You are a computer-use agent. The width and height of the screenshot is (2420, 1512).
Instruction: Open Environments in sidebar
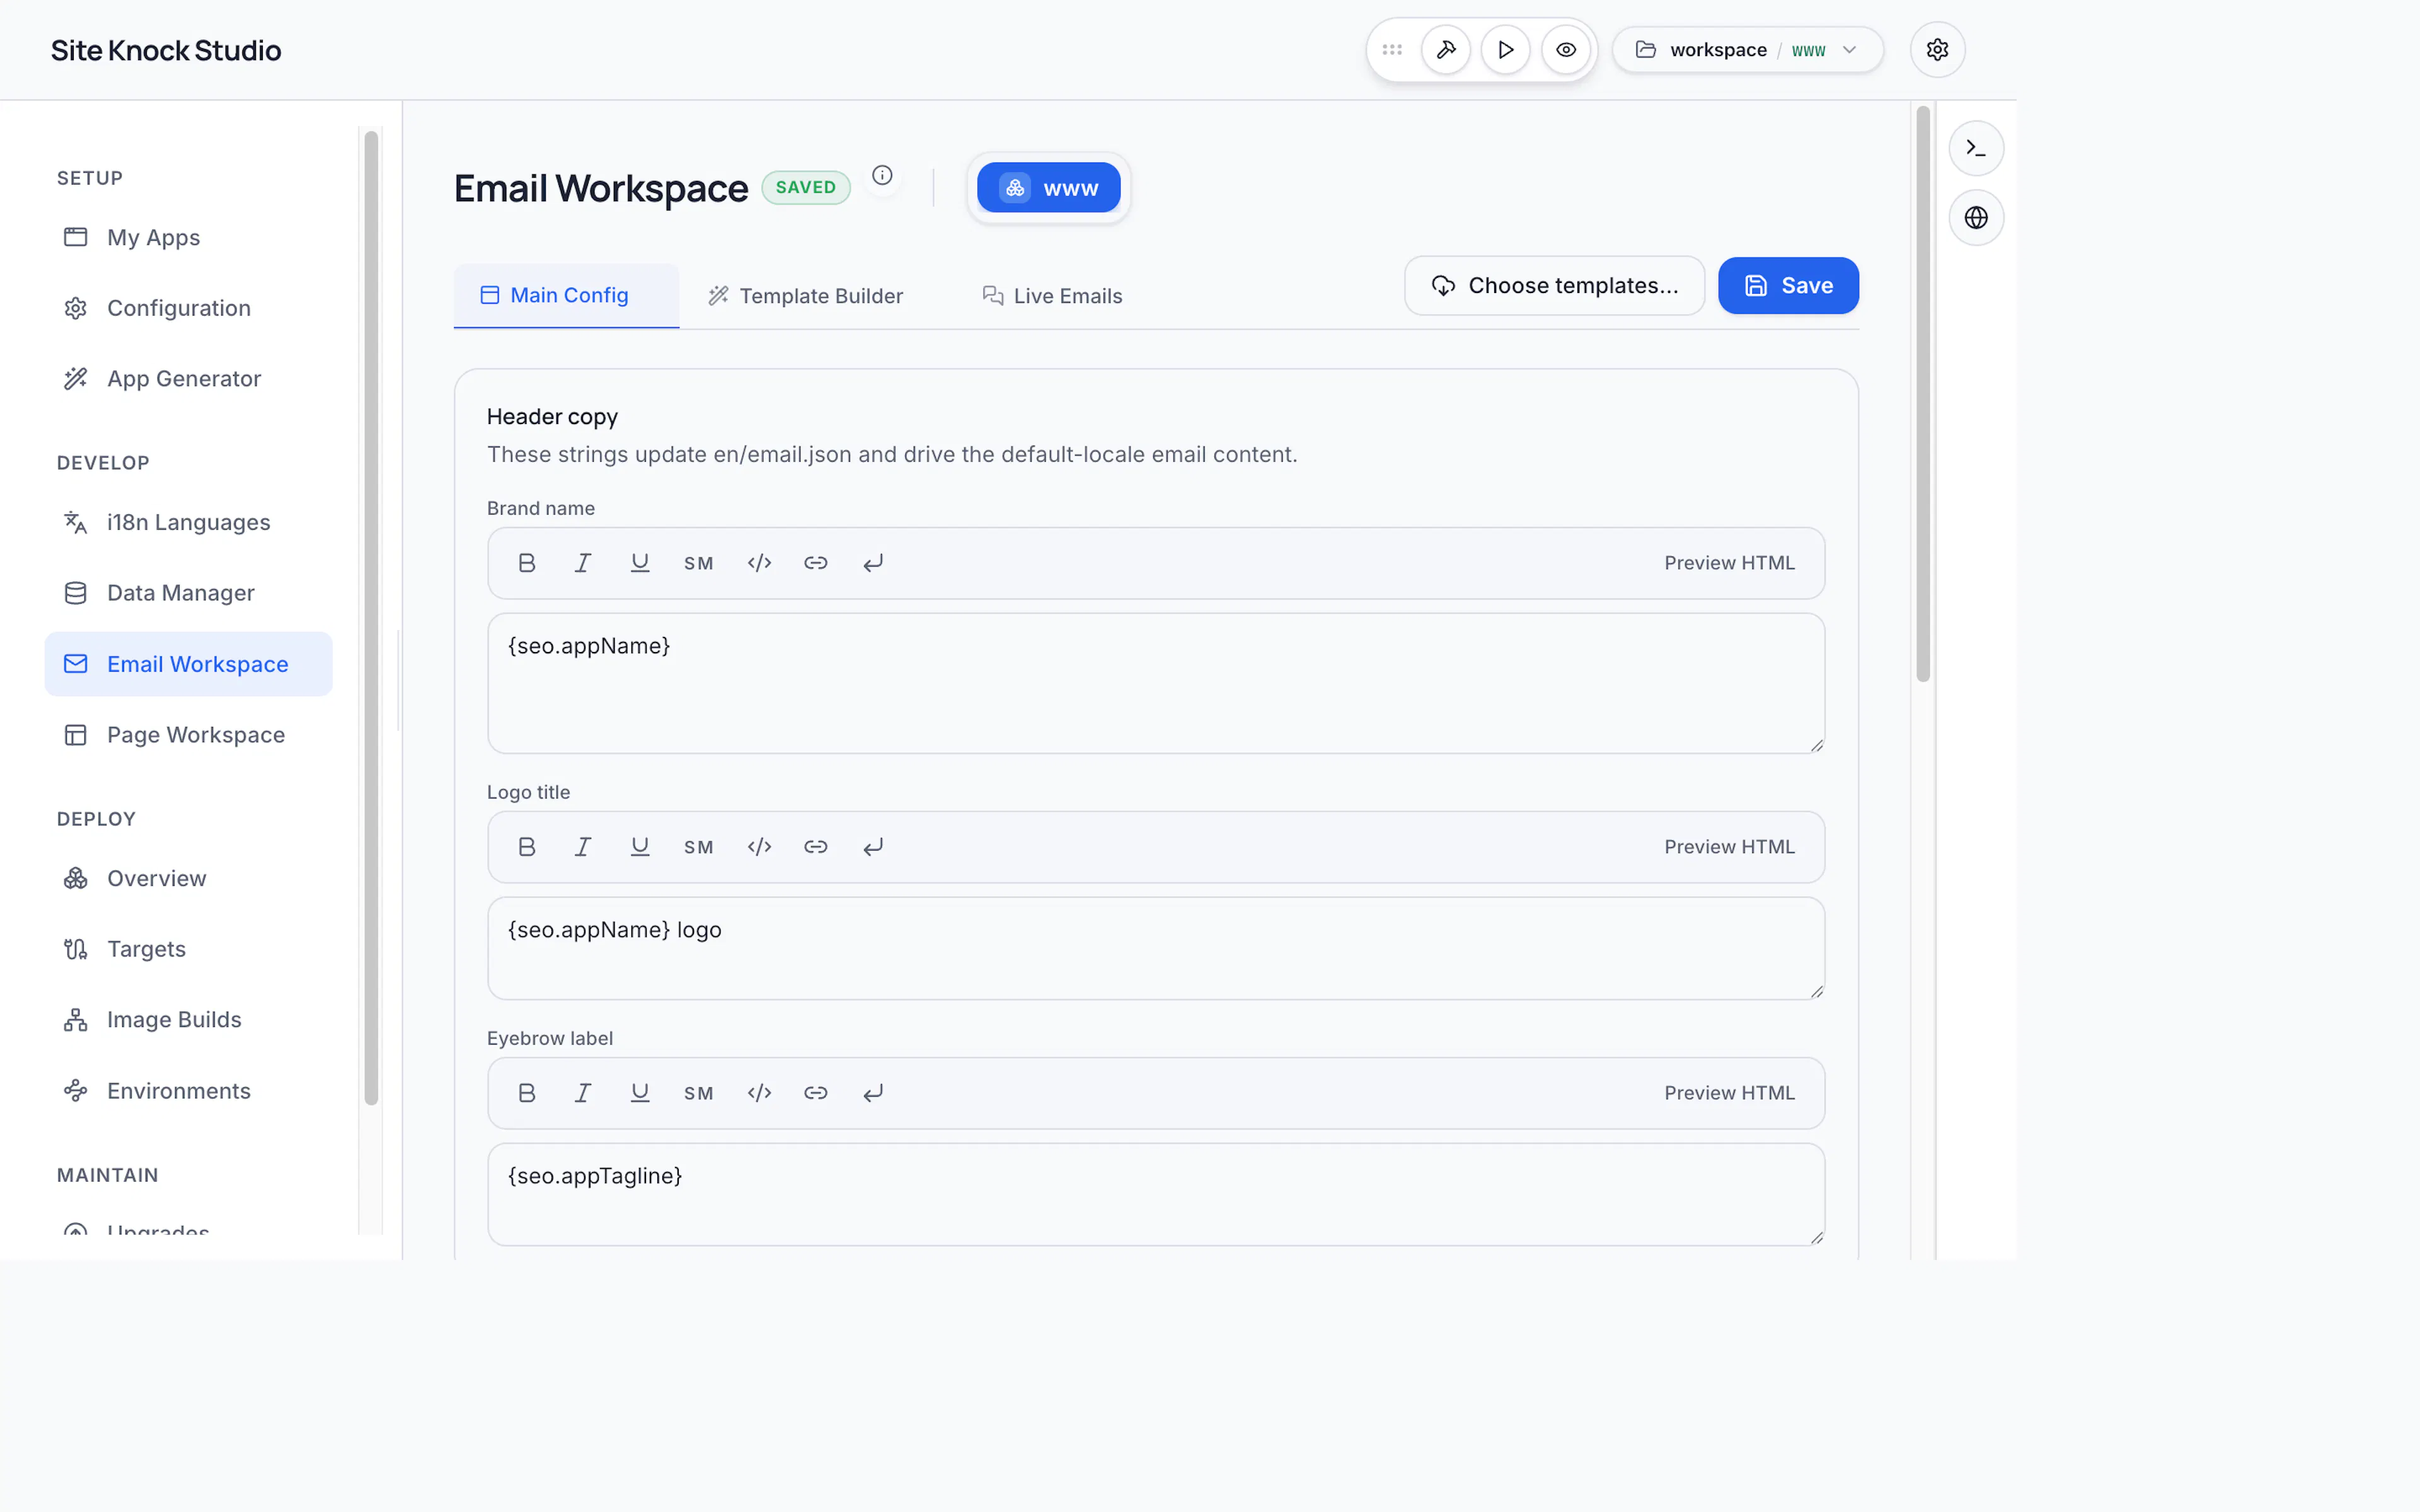[188, 1091]
